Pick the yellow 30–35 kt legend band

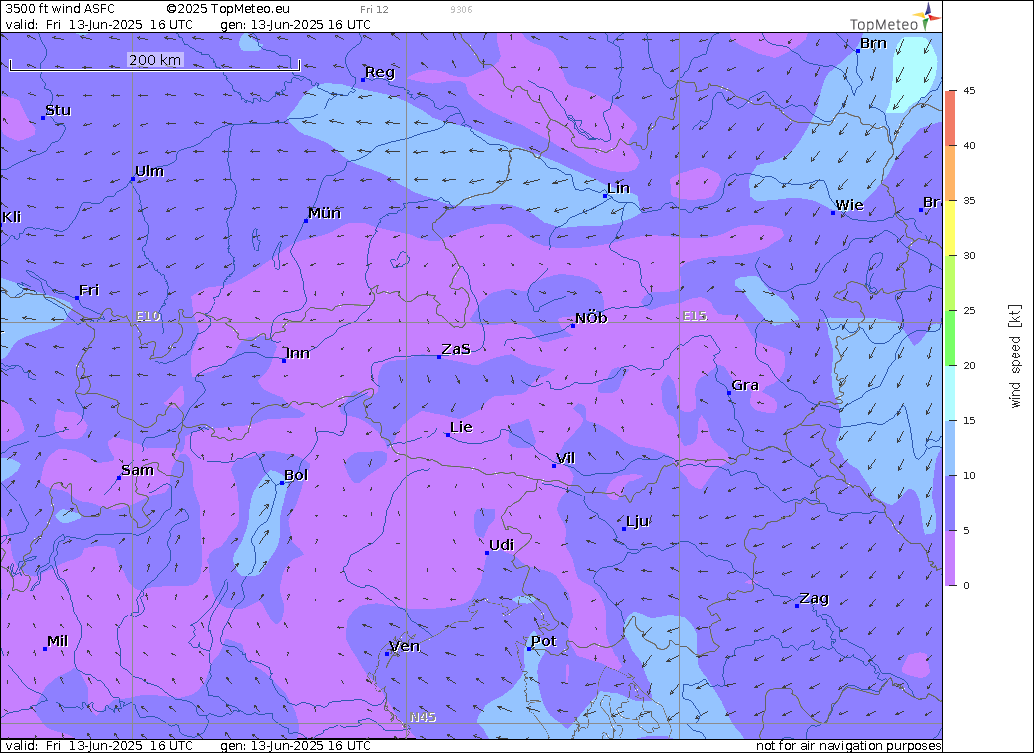[950, 228]
